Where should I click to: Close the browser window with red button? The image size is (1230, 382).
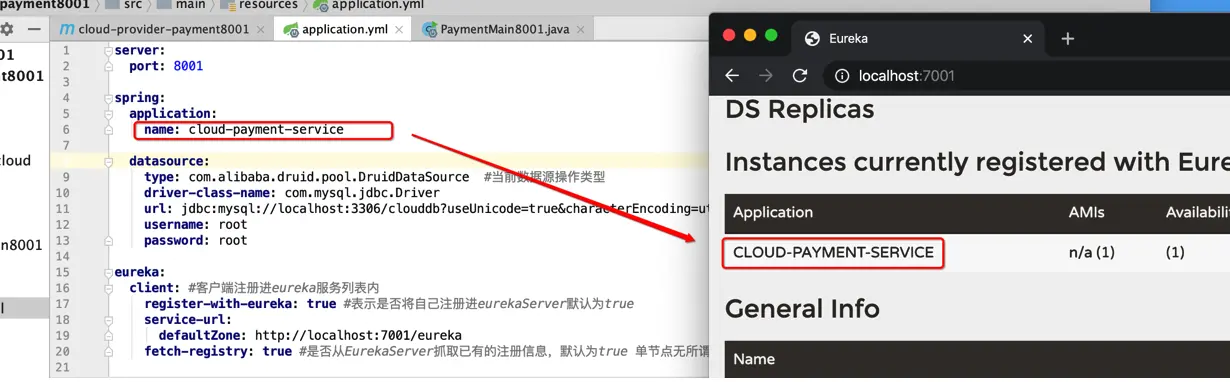(x=728, y=36)
